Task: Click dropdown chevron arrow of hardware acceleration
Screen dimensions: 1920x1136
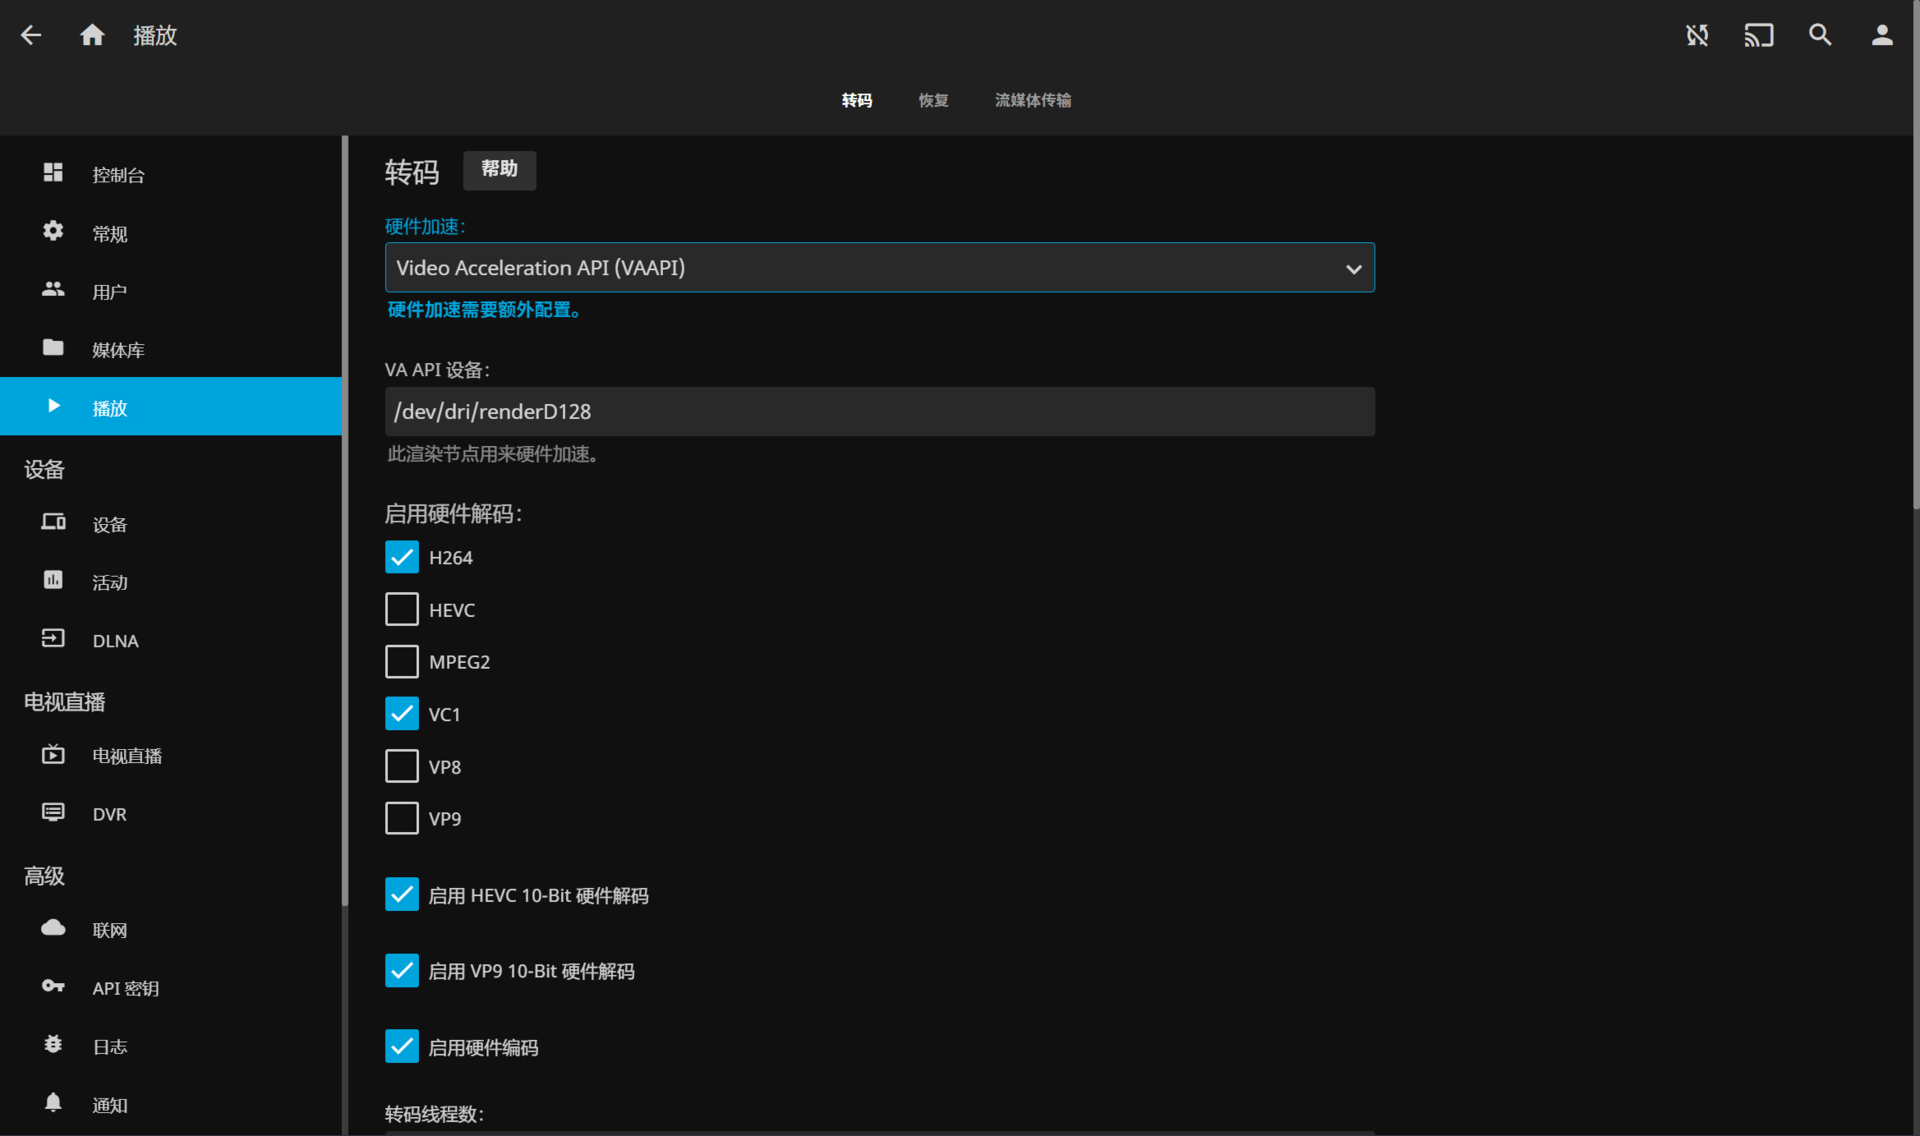Action: (x=1353, y=269)
